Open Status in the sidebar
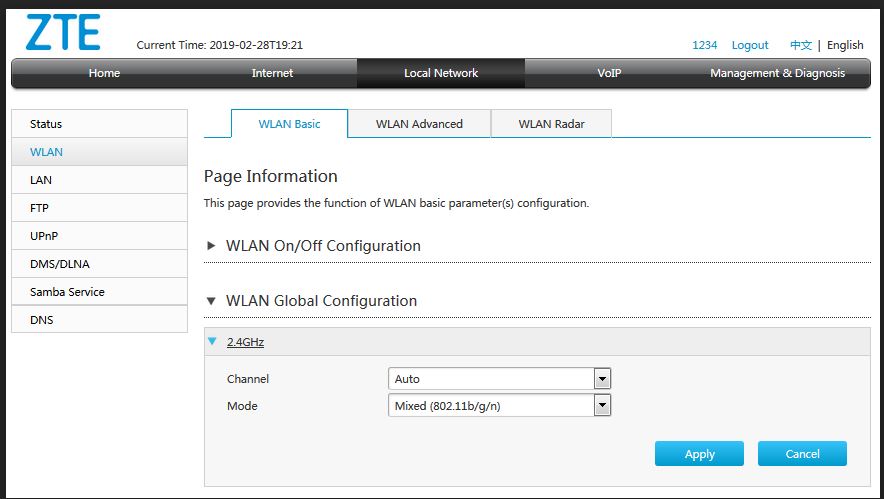The image size is (884, 499). [x=99, y=124]
